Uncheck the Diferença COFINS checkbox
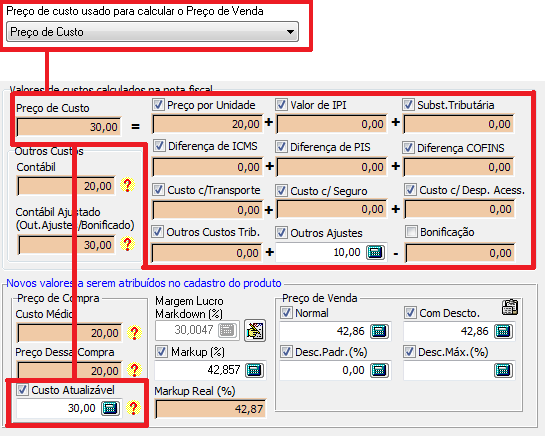The width and height of the screenshot is (545, 436). coord(408,147)
